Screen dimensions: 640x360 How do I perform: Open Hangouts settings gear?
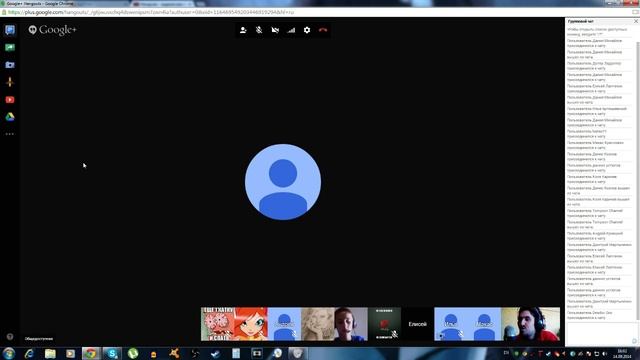pos(307,30)
